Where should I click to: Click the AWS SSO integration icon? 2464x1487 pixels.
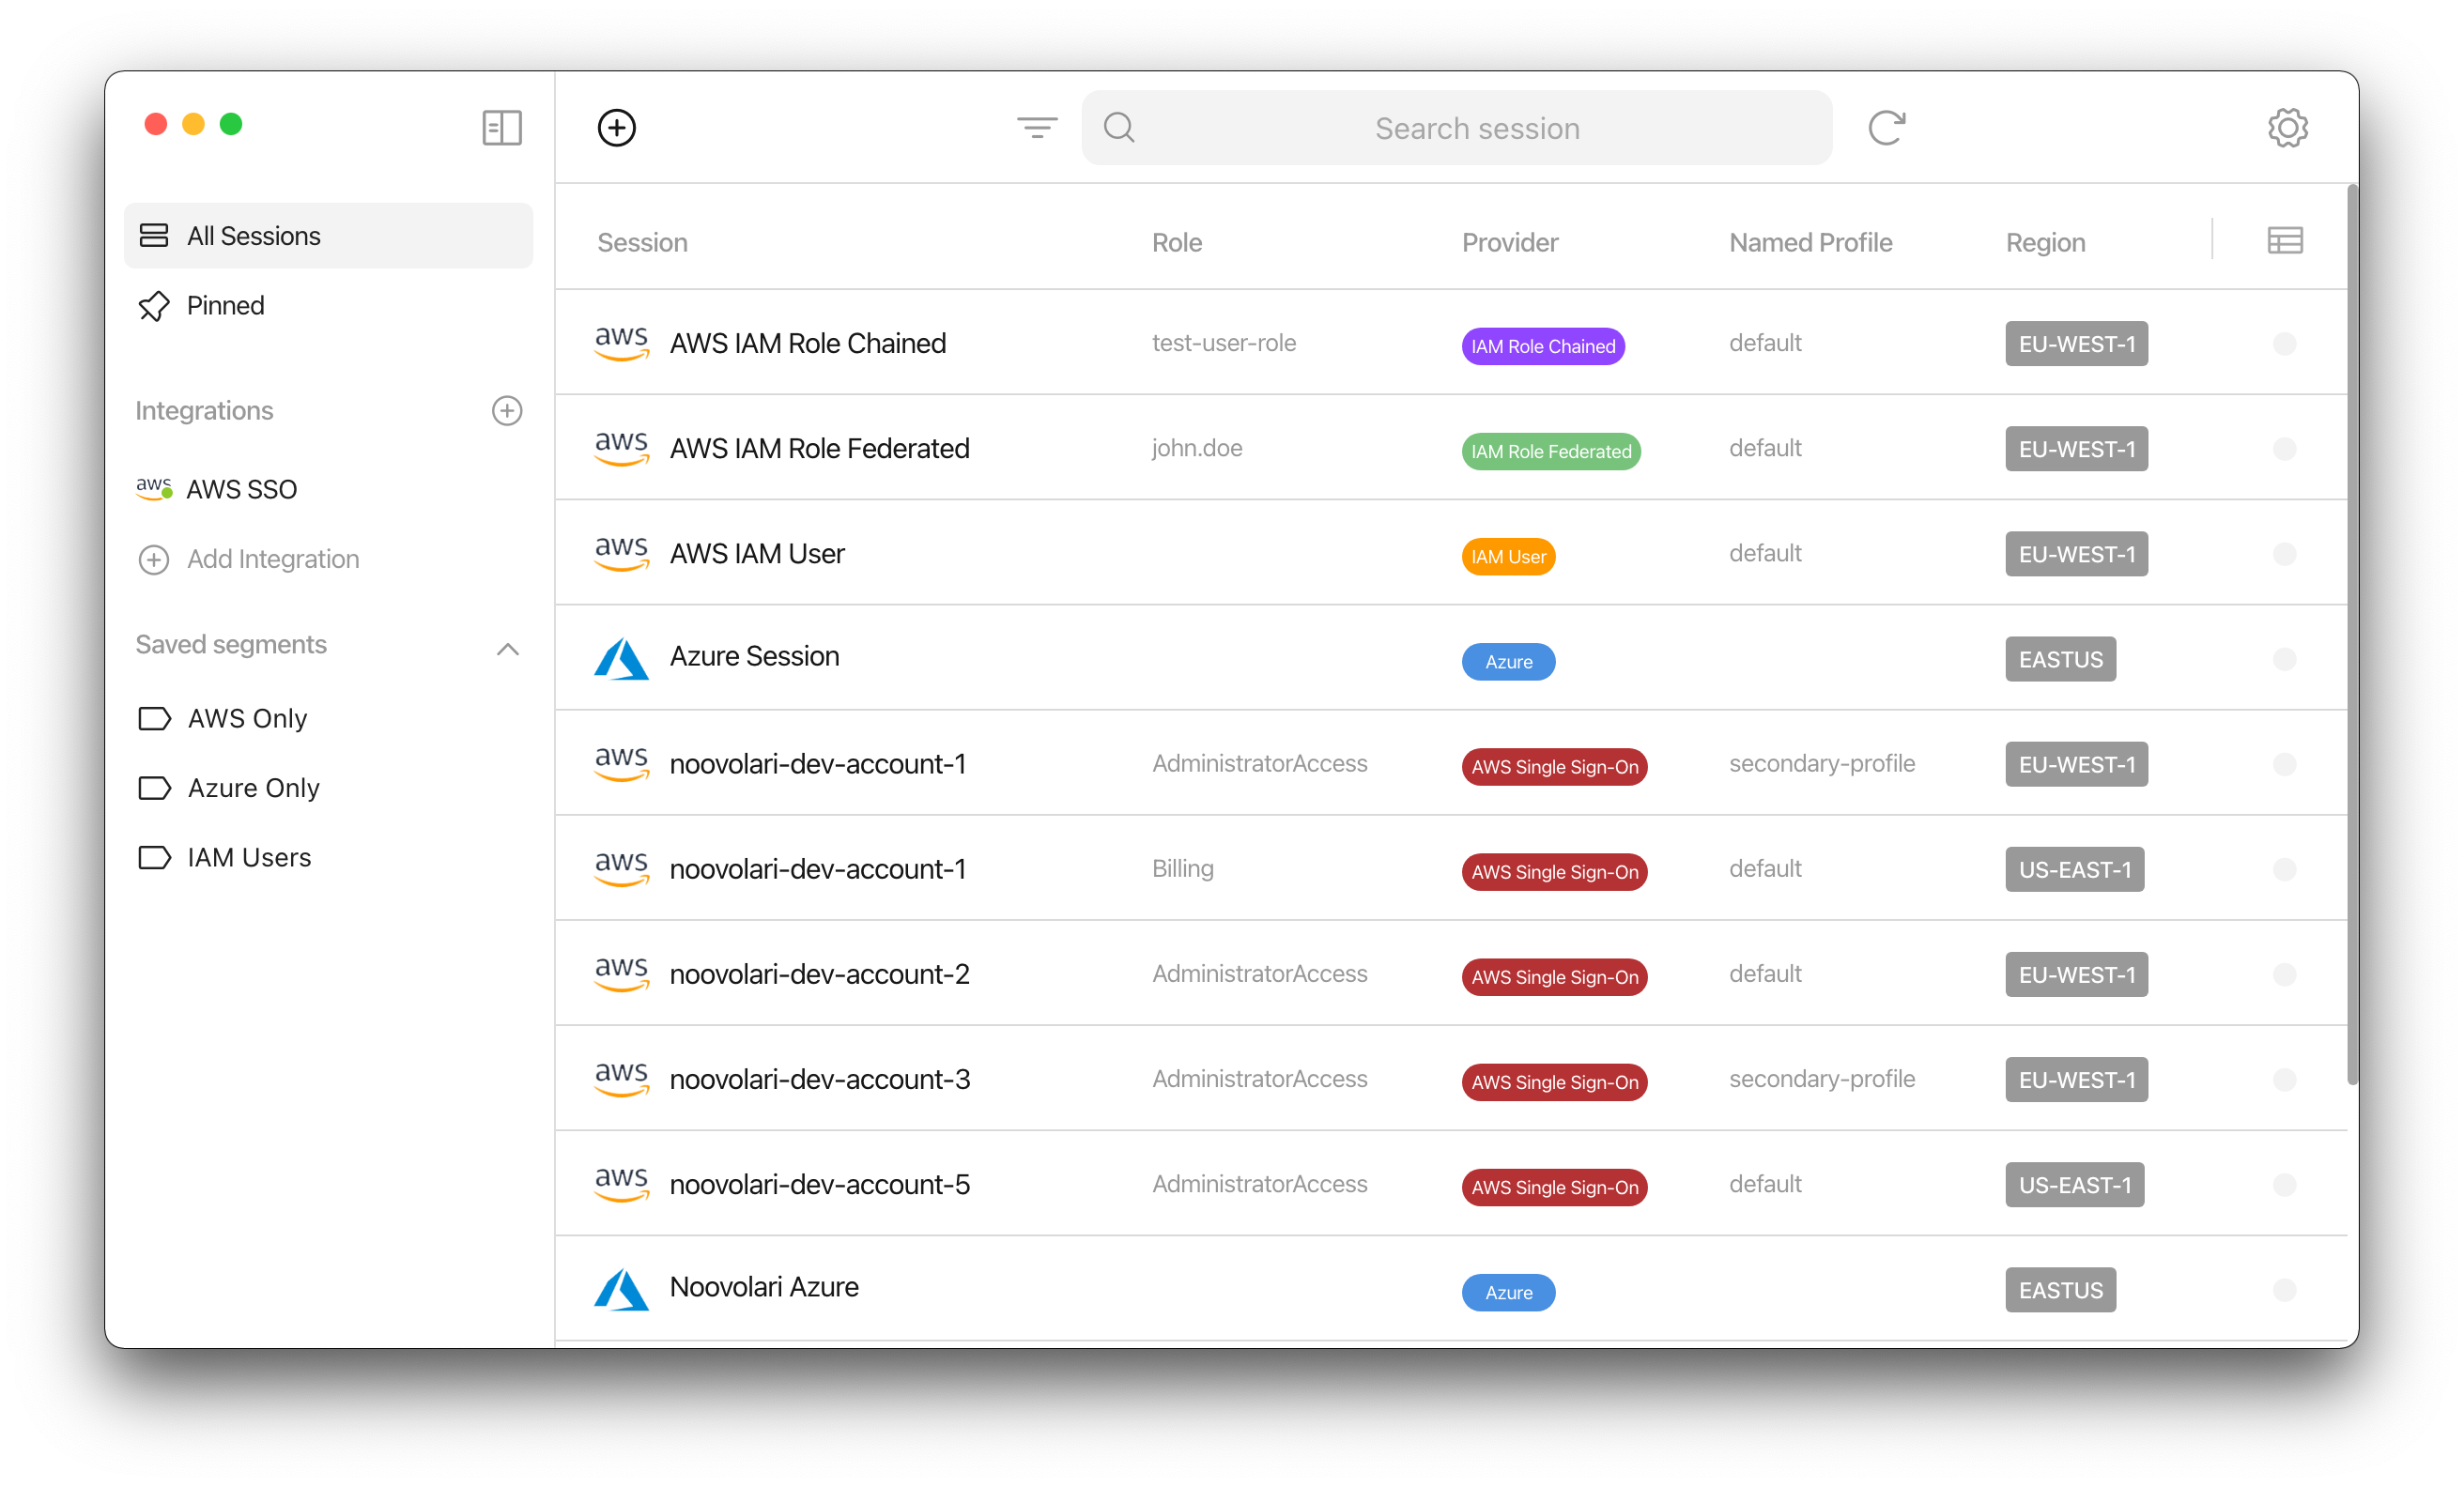pos(155,489)
